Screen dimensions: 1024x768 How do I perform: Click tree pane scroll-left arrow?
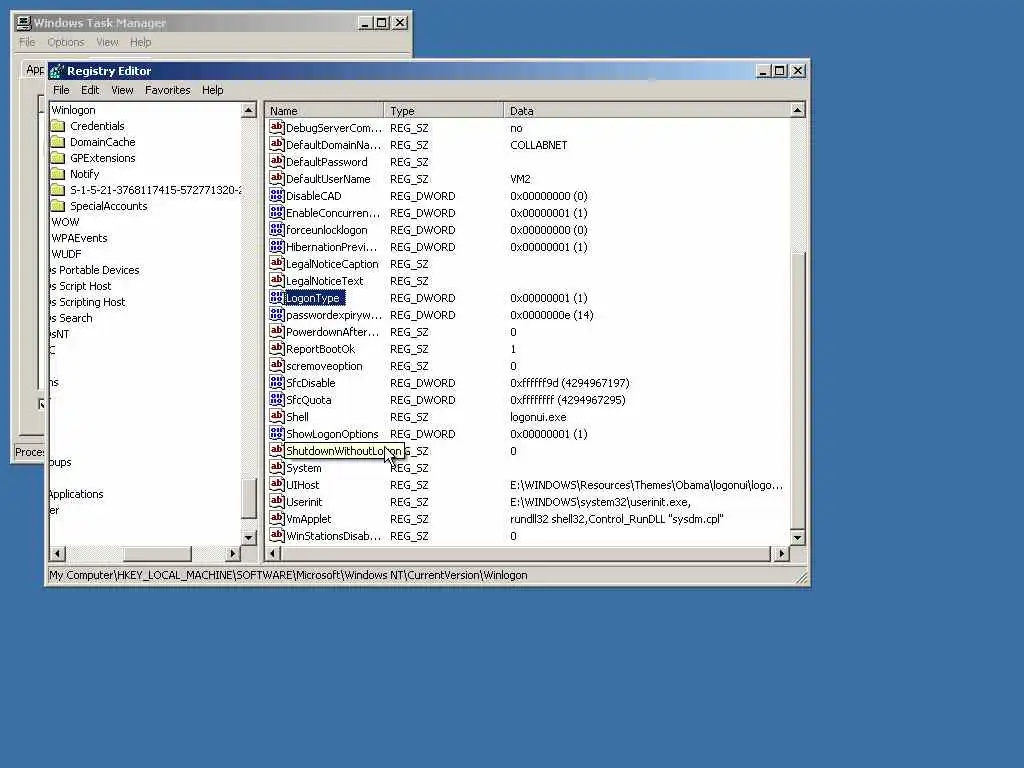point(57,553)
